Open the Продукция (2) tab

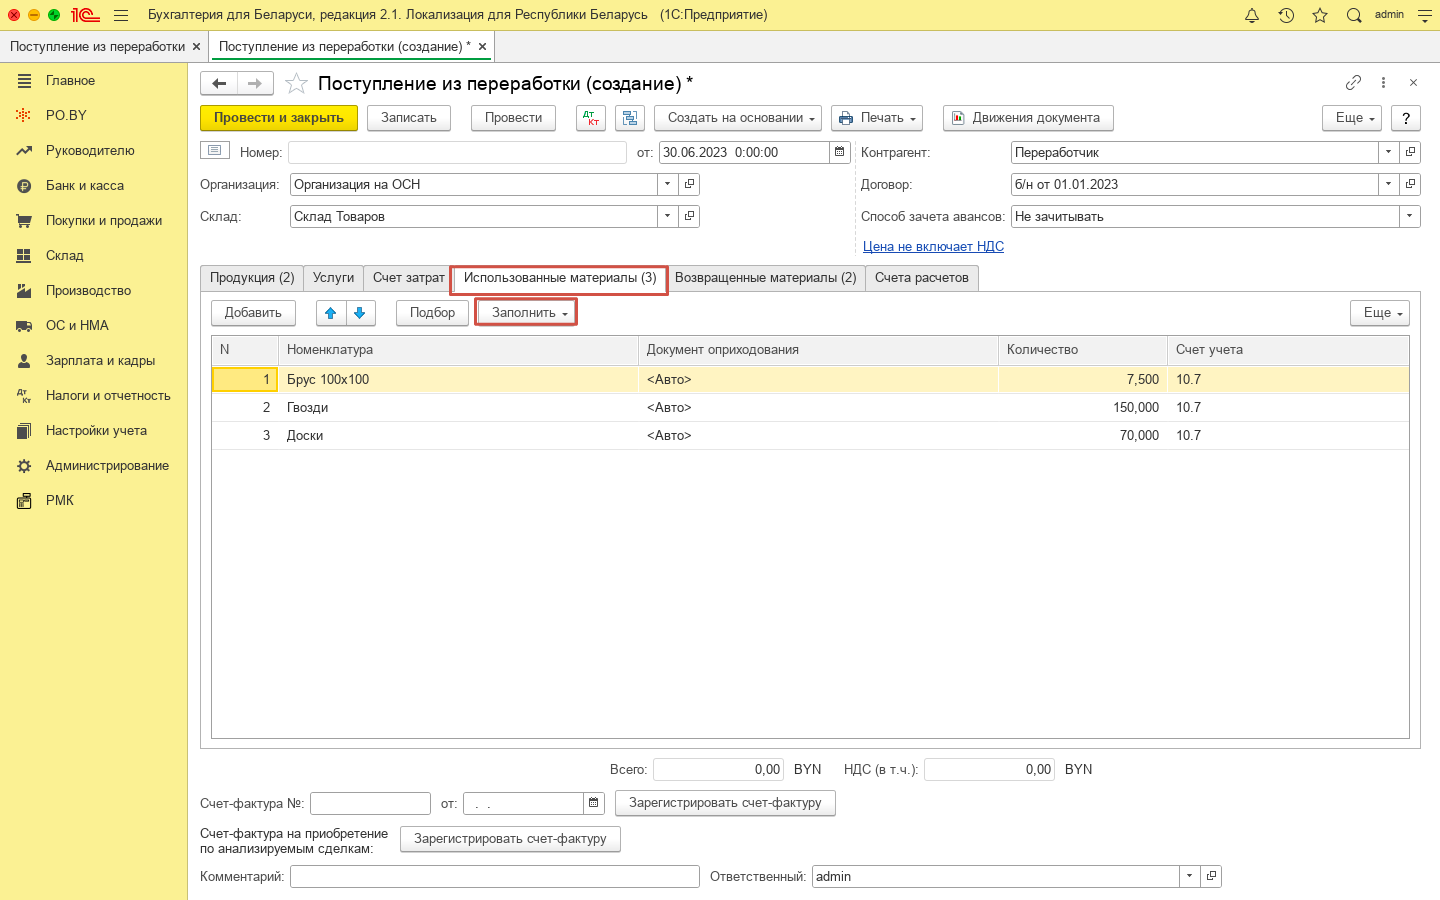(252, 278)
